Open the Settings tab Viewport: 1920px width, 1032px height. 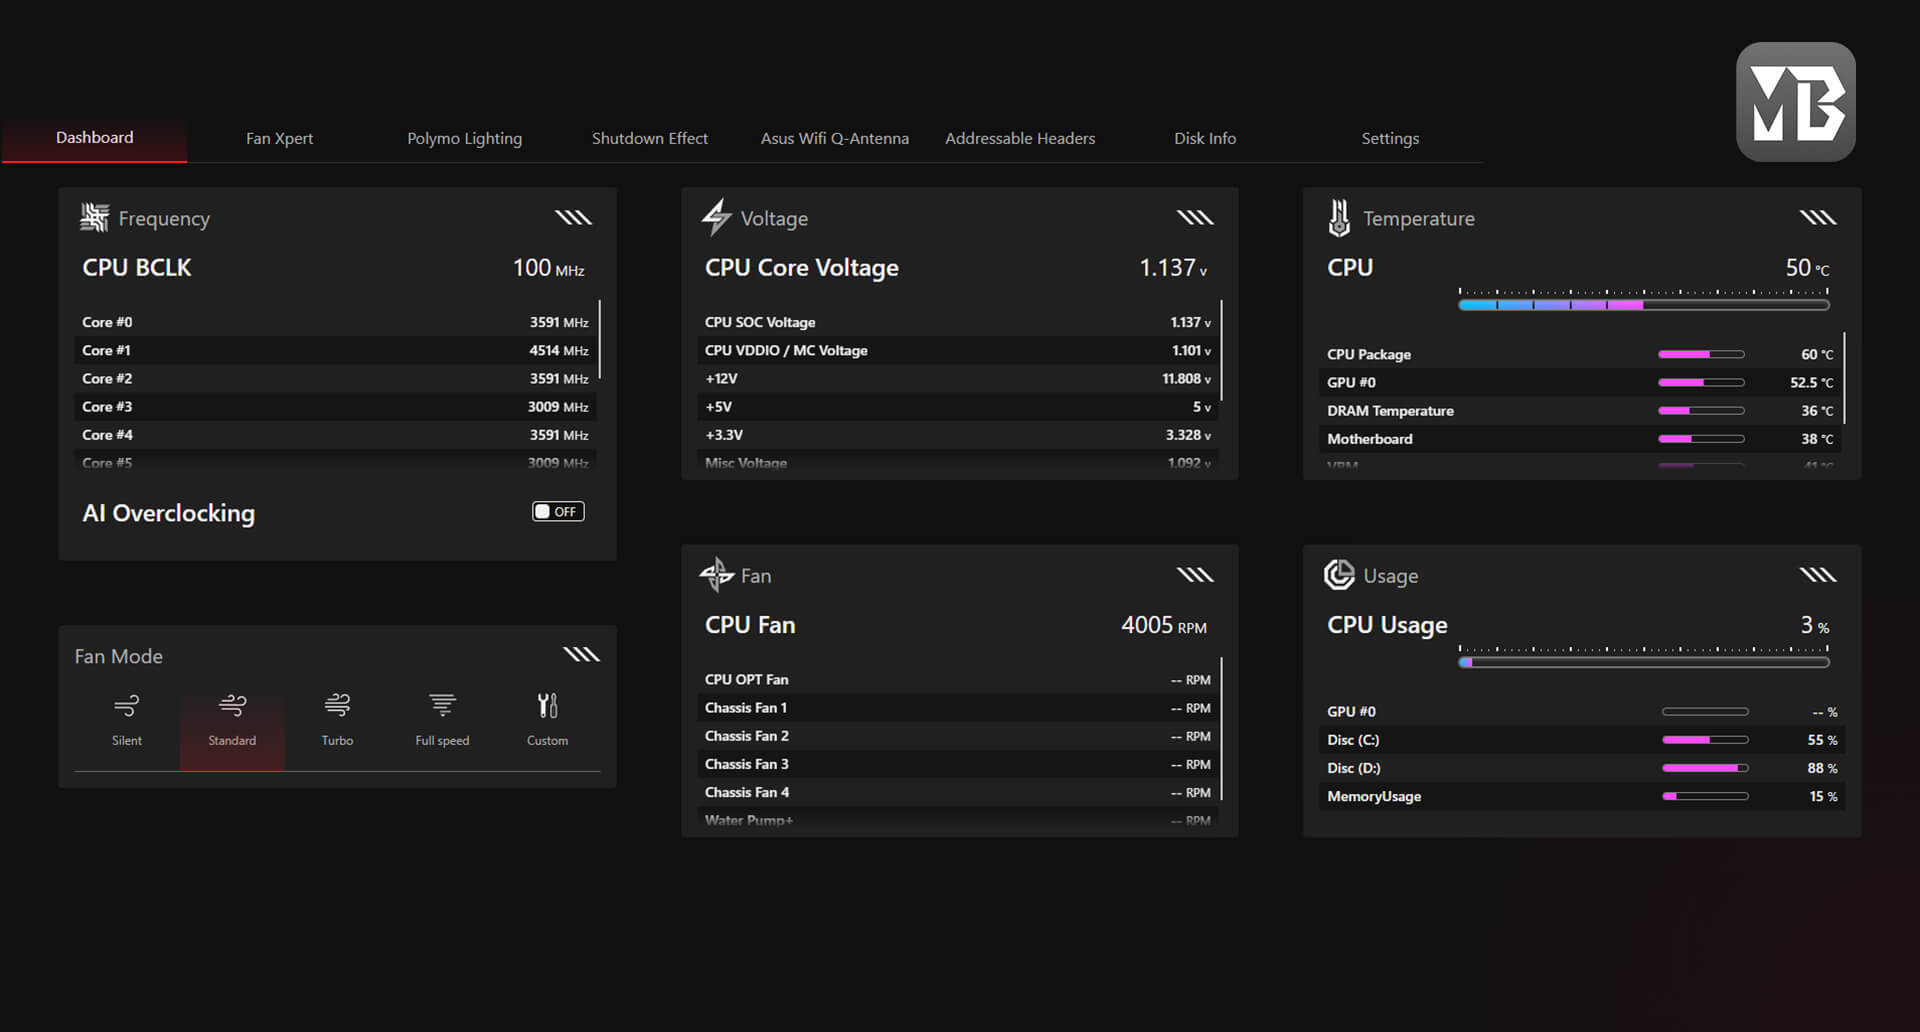point(1390,138)
